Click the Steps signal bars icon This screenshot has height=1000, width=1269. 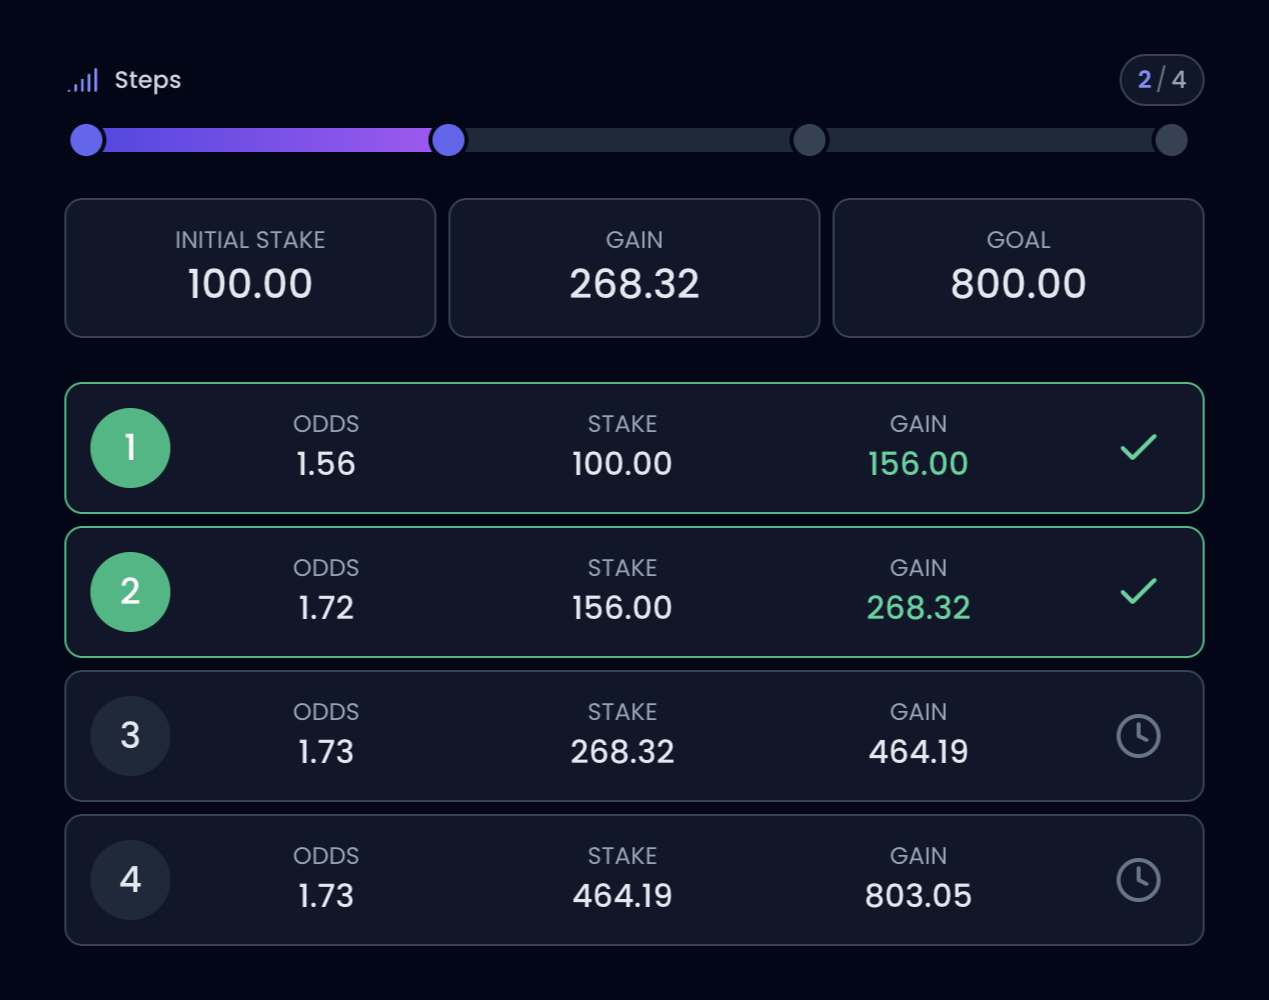(x=83, y=81)
